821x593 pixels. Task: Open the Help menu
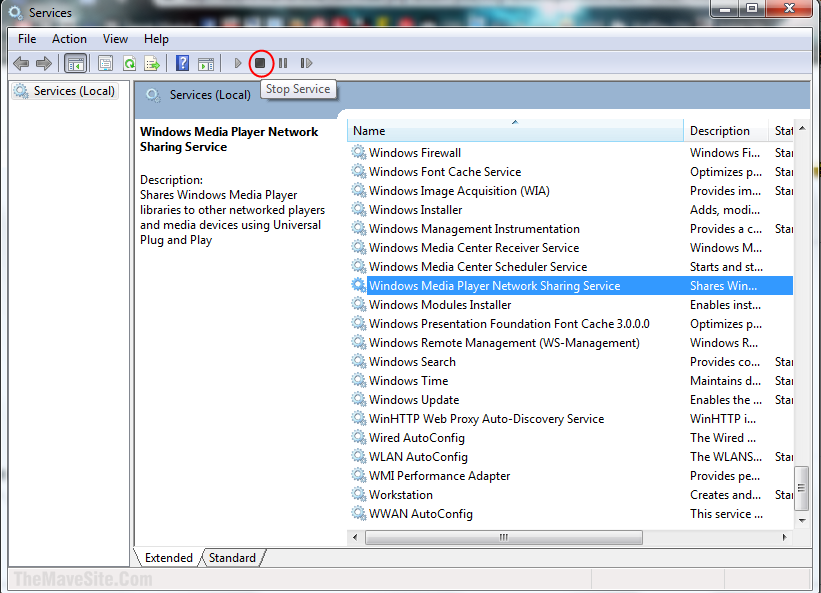pos(156,39)
